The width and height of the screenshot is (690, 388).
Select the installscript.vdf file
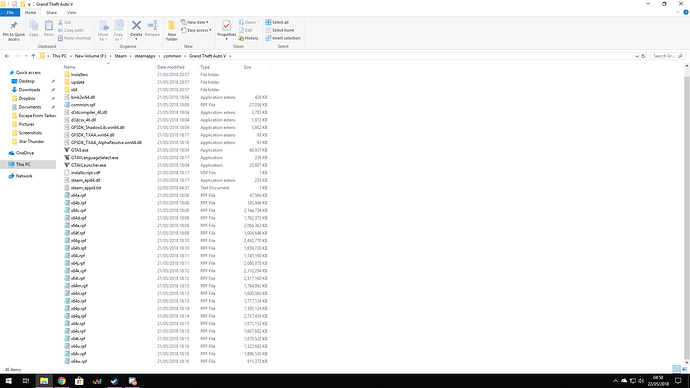(x=85, y=173)
